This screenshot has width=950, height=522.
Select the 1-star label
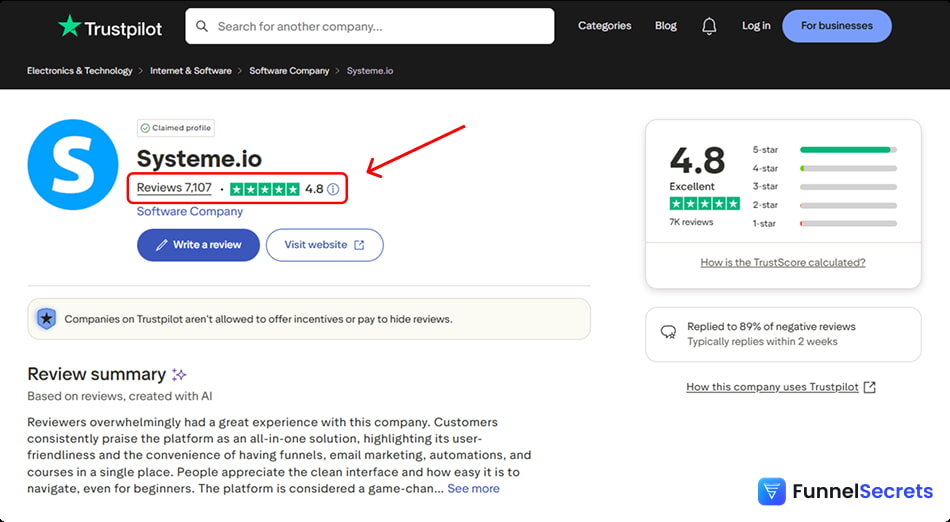(764, 223)
